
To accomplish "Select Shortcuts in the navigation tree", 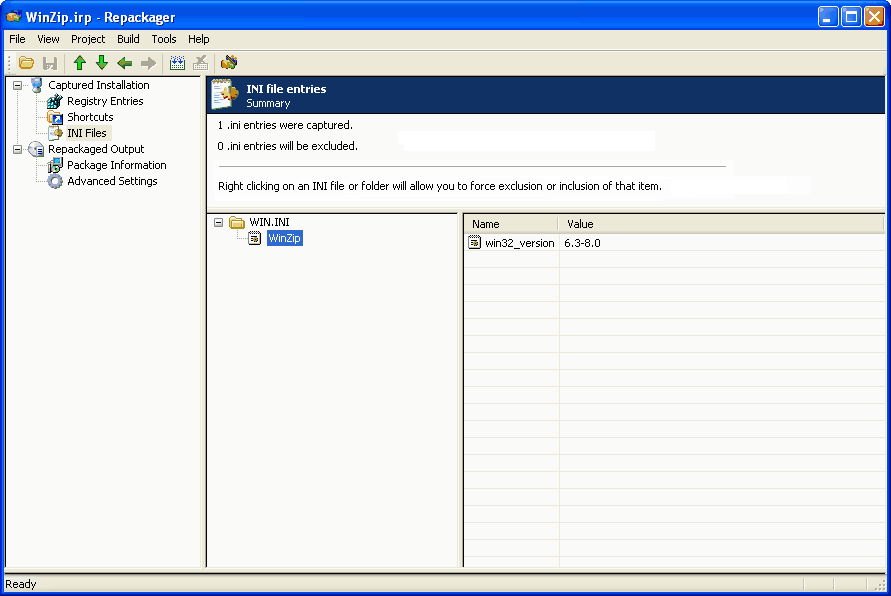I will click(x=90, y=117).
